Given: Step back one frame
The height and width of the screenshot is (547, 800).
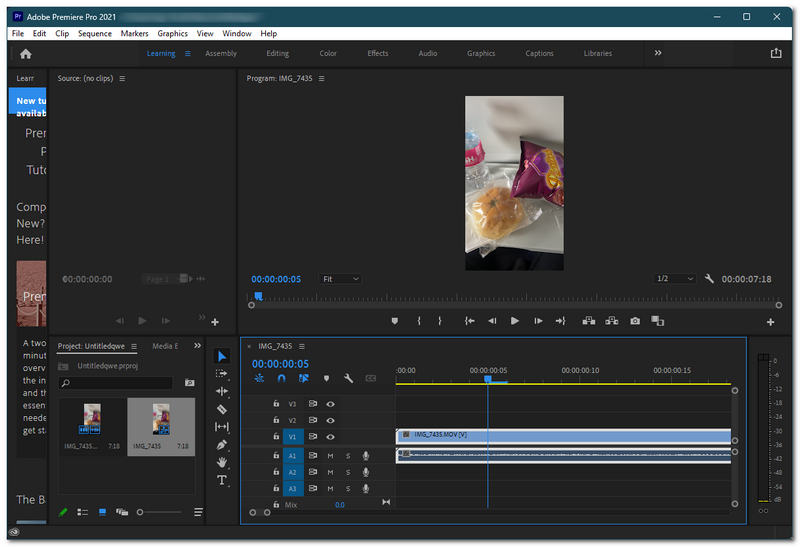Looking at the screenshot, I should (x=492, y=321).
